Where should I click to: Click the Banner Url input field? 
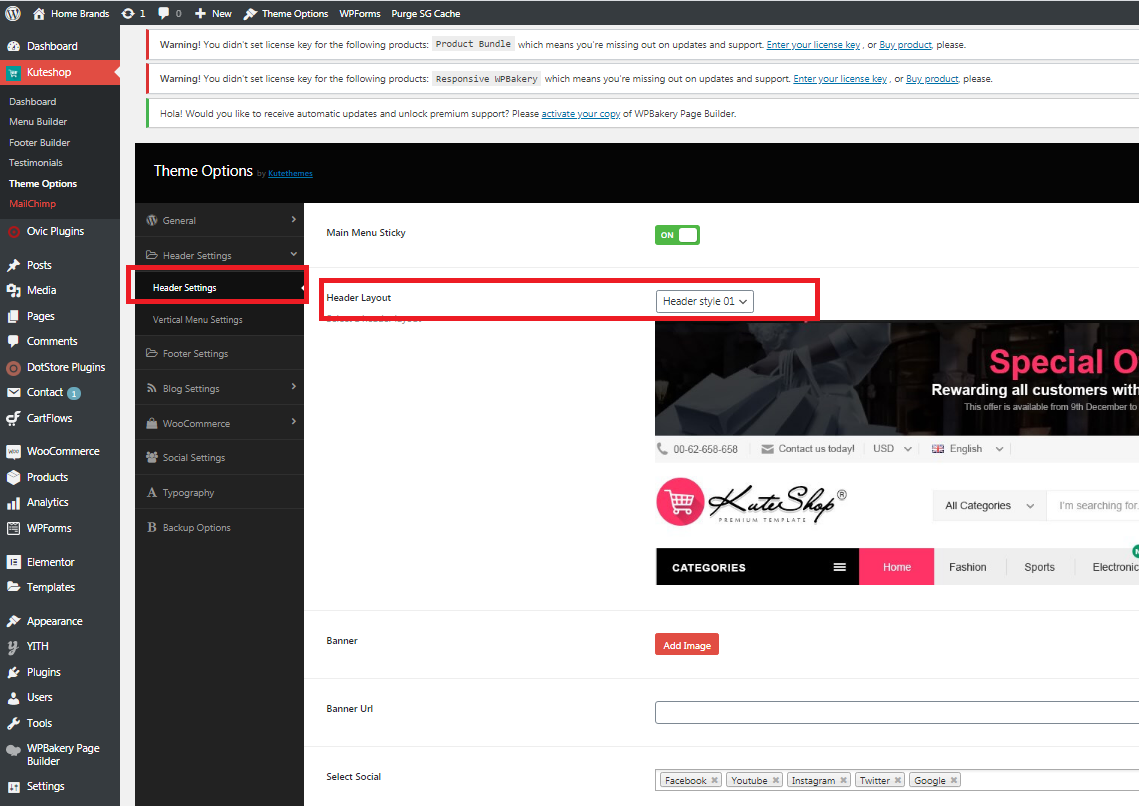tap(896, 712)
